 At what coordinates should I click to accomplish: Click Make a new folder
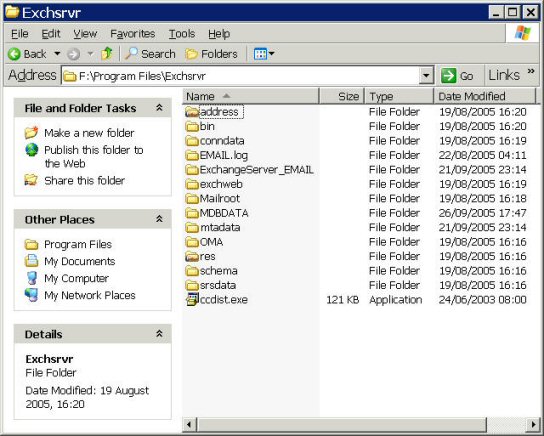89,132
